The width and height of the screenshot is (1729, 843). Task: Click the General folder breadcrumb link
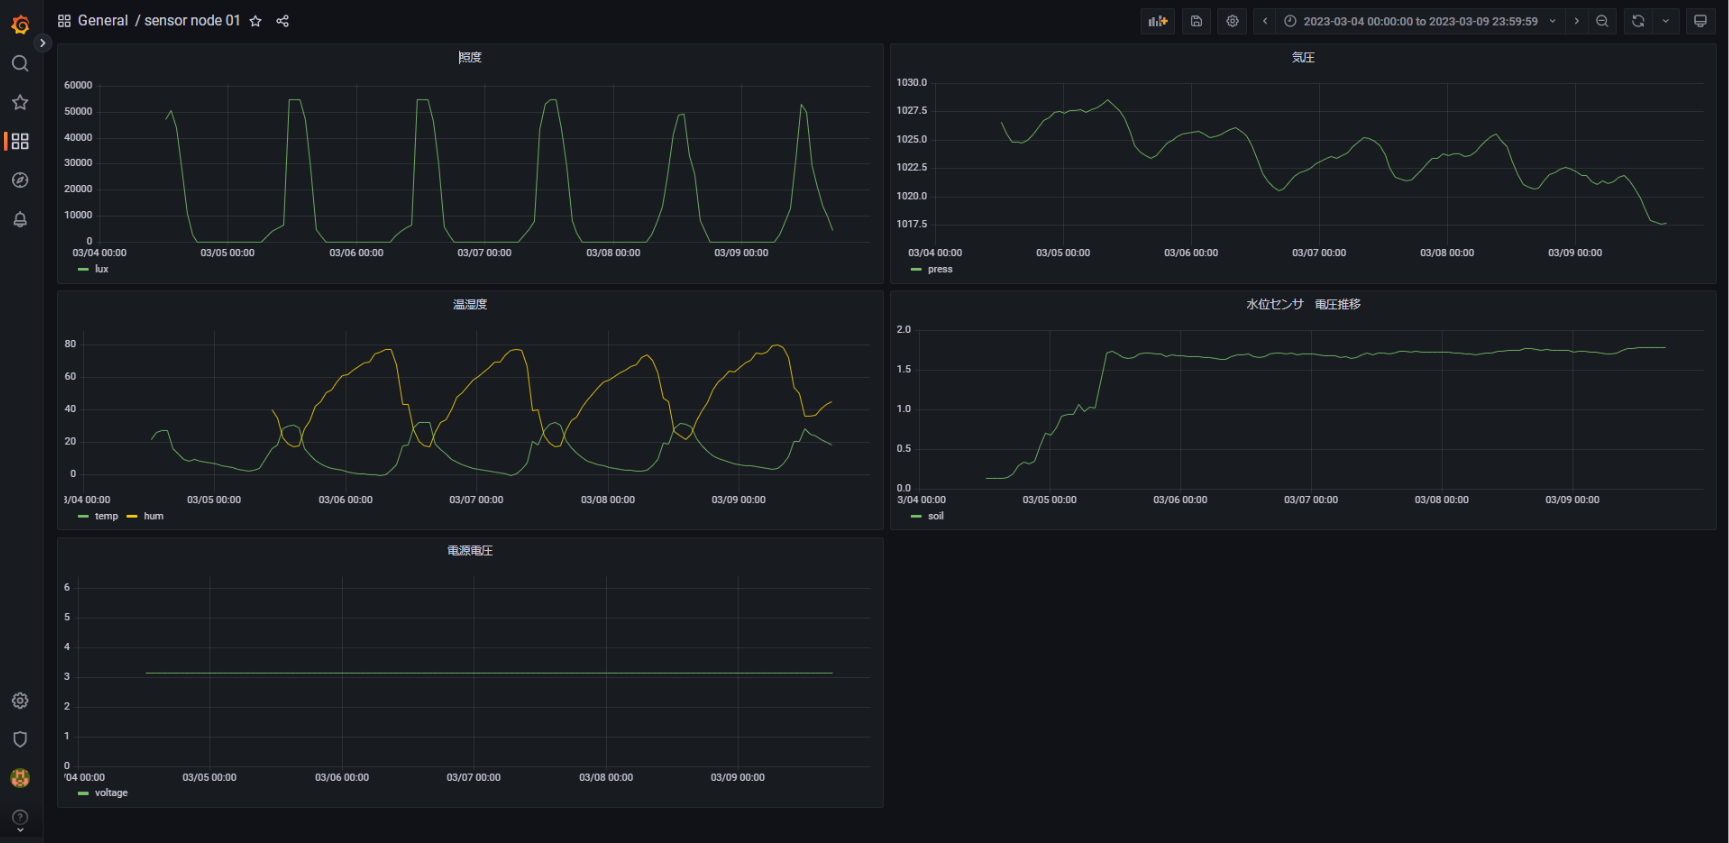coord(102,21)
